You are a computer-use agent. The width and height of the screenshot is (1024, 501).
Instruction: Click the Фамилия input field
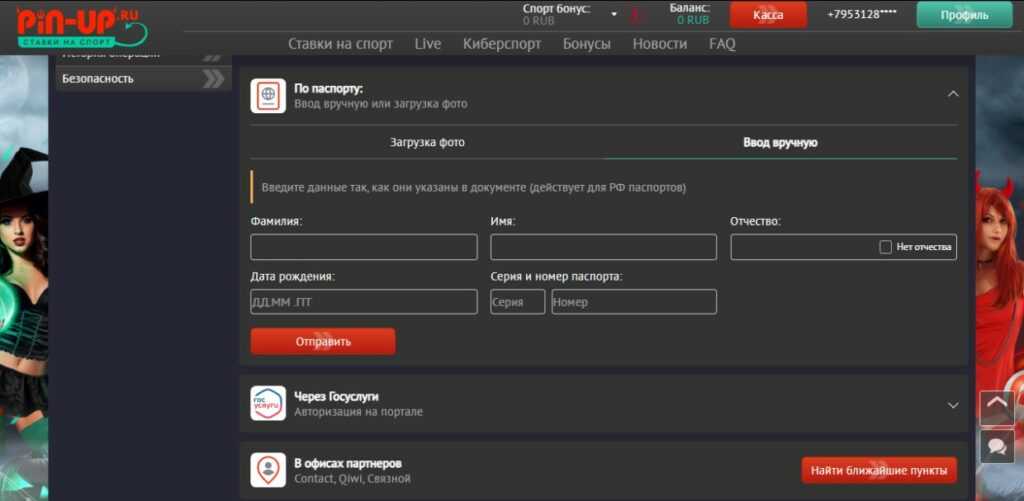pyautogui.click(x=364, y=247)
